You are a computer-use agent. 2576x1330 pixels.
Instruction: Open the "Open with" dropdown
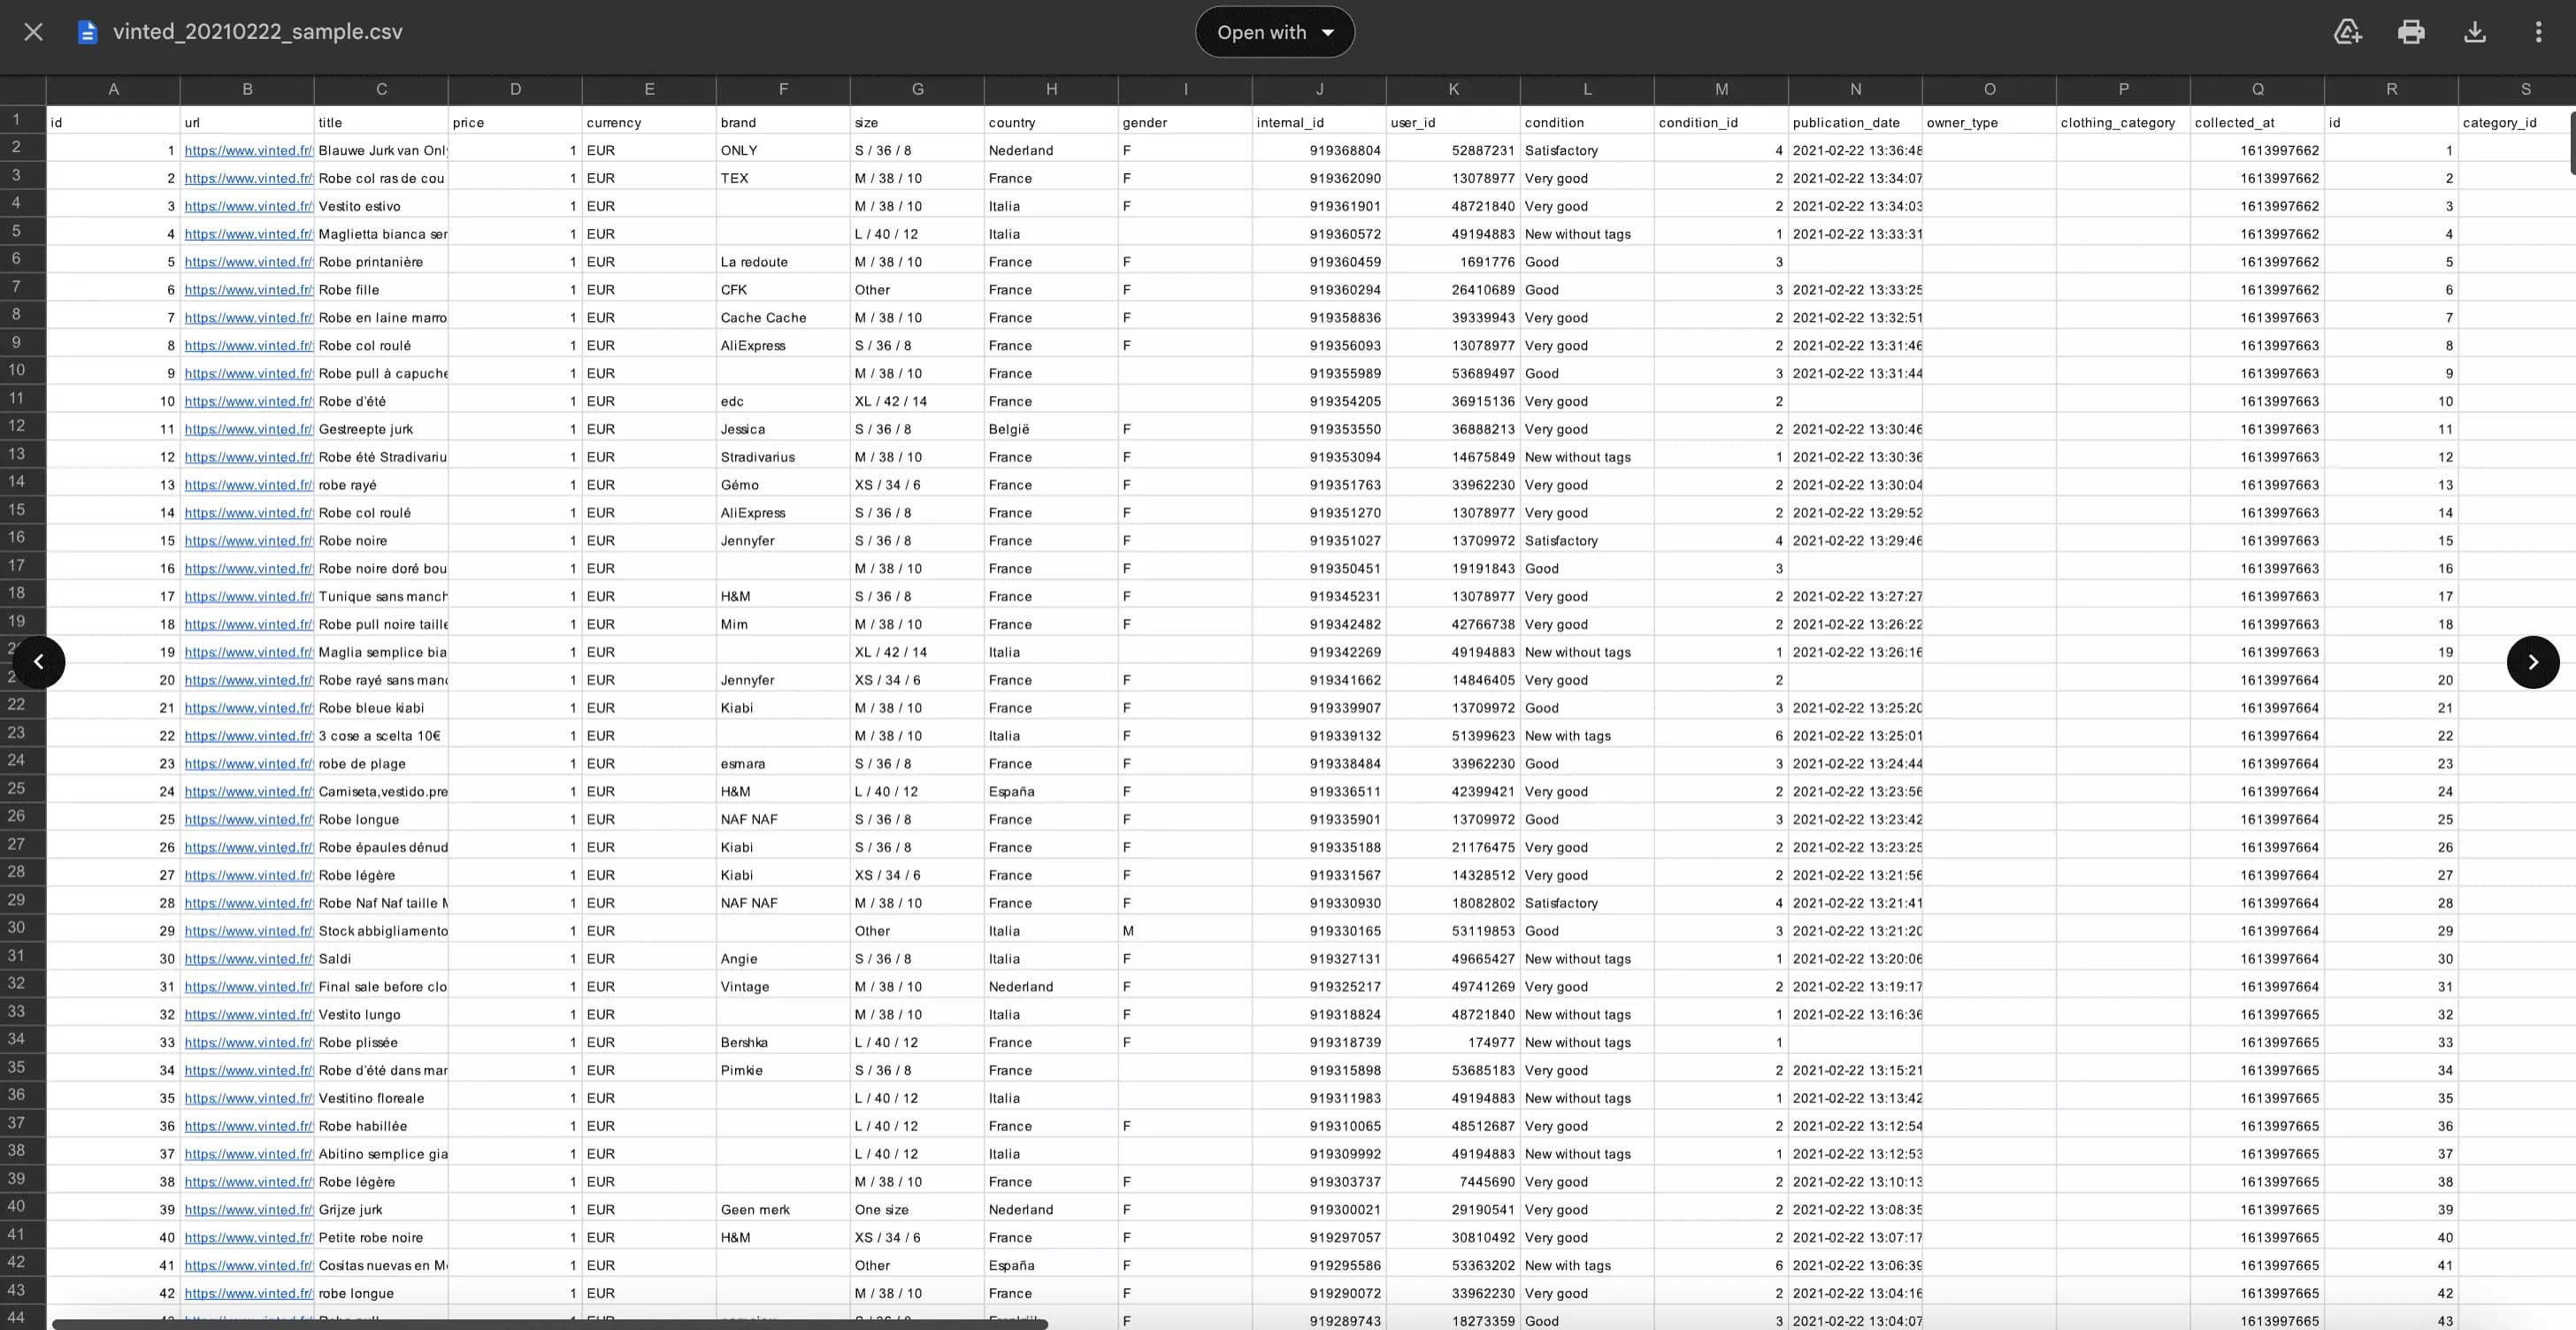[x=1273, y=31]
